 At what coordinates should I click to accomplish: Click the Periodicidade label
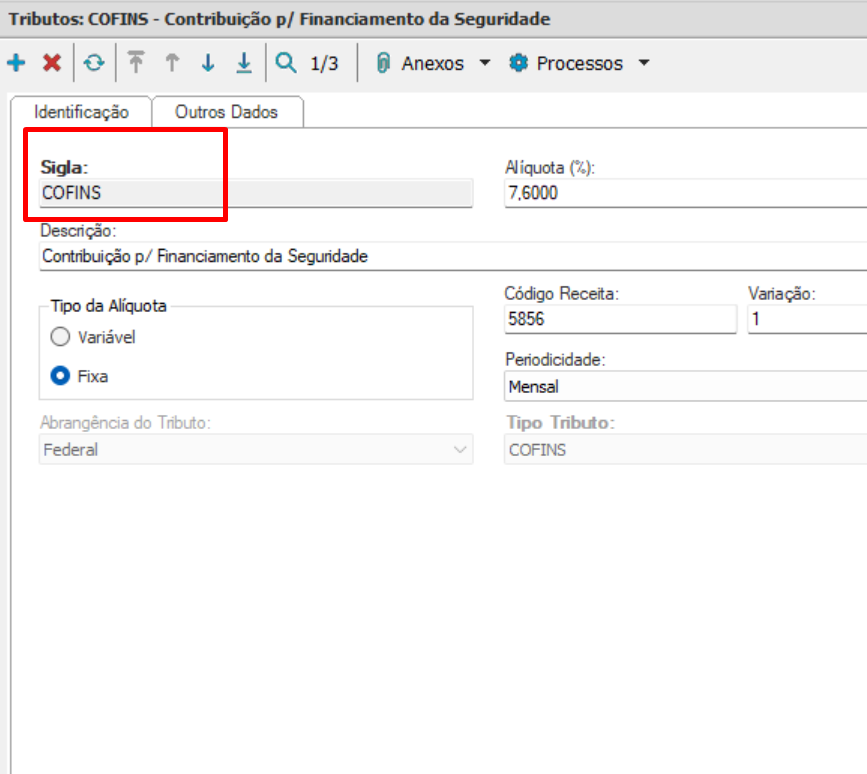click(x=555, y=359)
